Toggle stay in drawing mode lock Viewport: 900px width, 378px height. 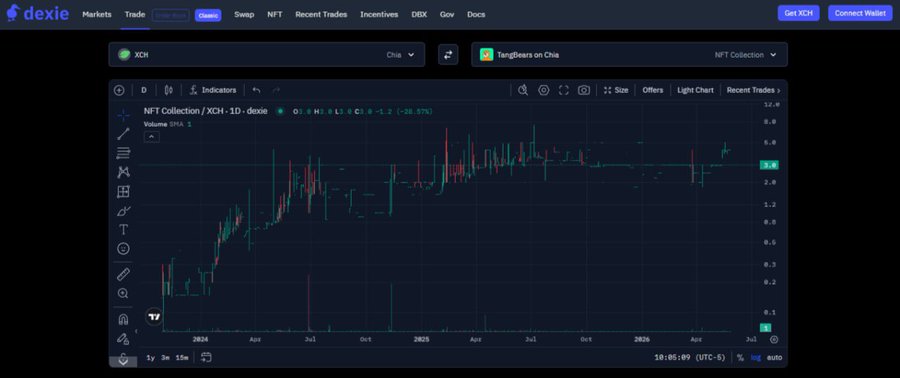pyautogui.click(x=123, y=338)
